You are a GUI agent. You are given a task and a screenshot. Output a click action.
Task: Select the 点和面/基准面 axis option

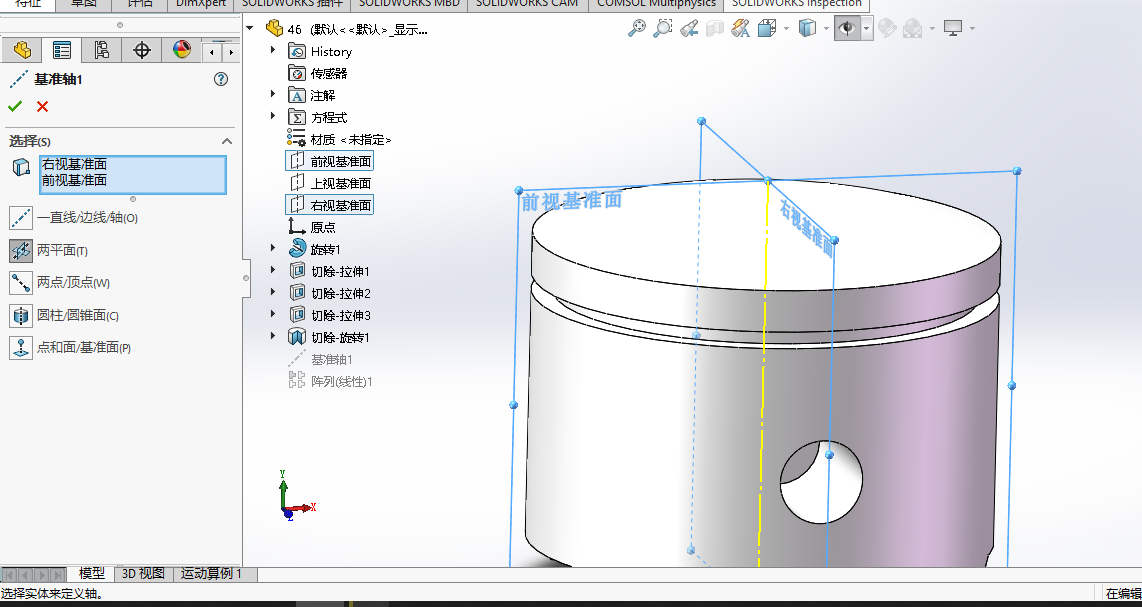21,348
